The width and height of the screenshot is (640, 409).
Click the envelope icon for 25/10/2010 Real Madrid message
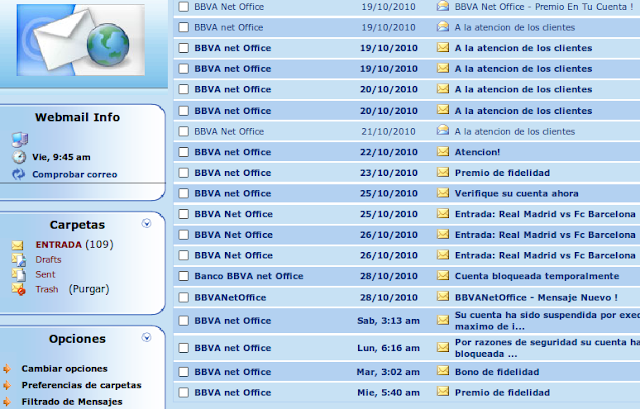[x=443, y=213]
